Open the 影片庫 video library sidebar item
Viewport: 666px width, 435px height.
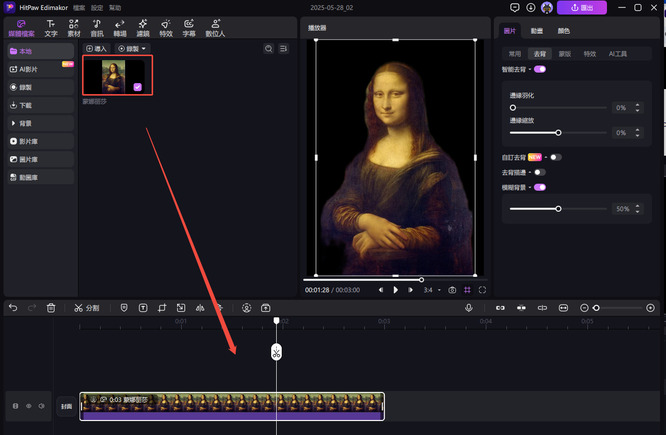[40, 141]
